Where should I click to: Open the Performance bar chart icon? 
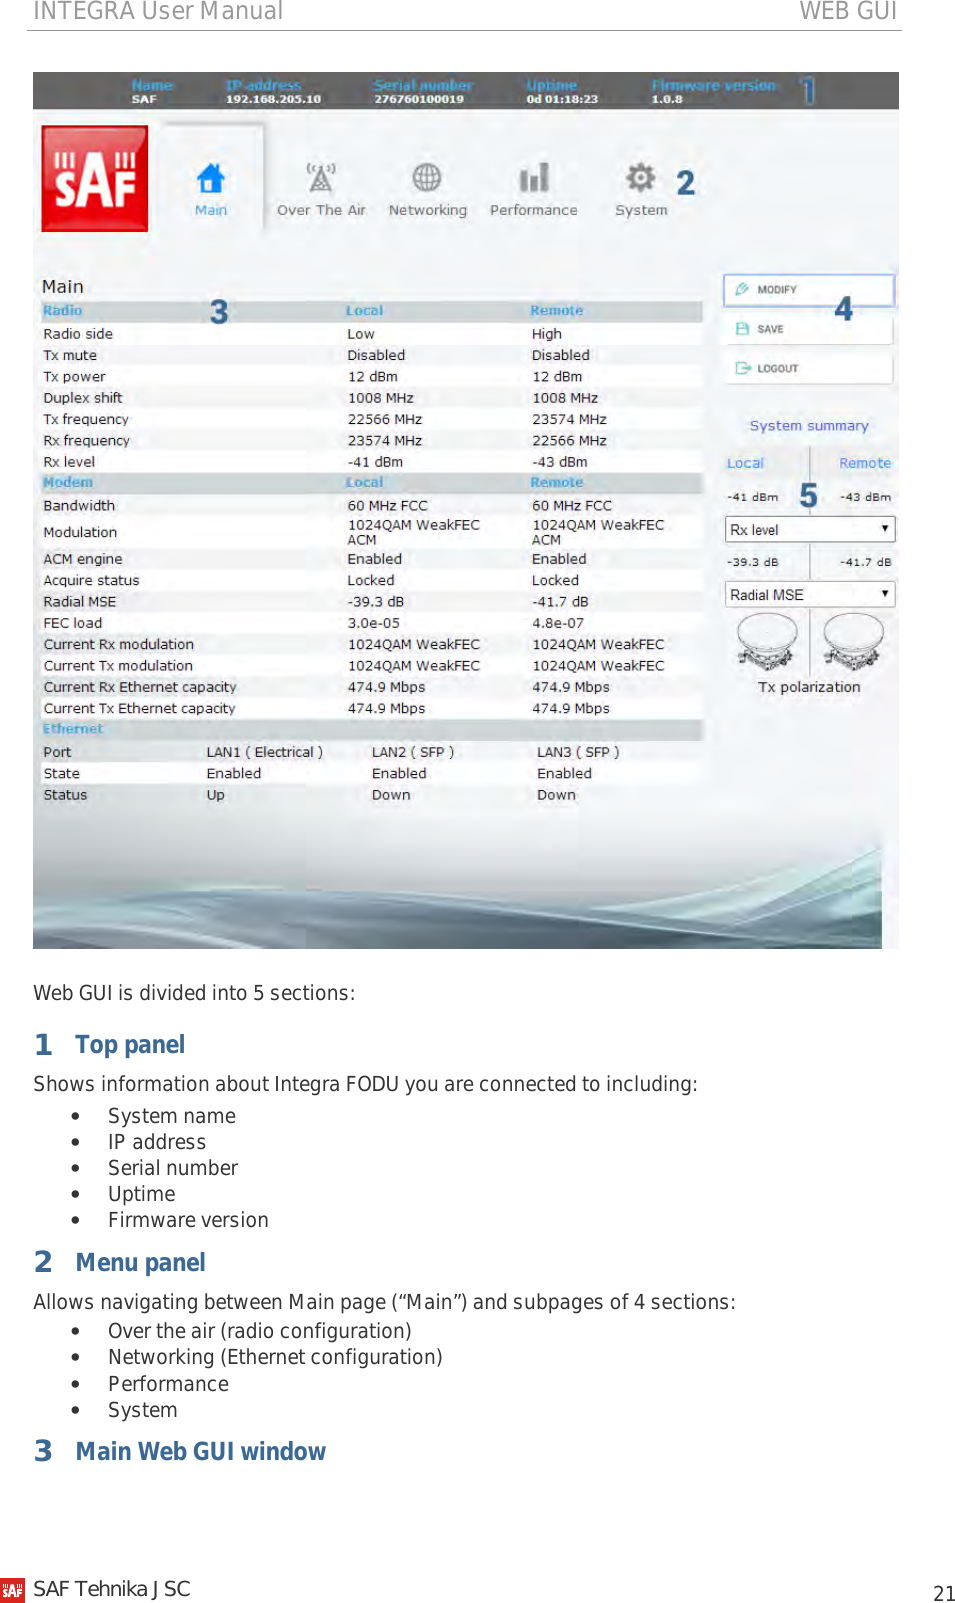534,178
